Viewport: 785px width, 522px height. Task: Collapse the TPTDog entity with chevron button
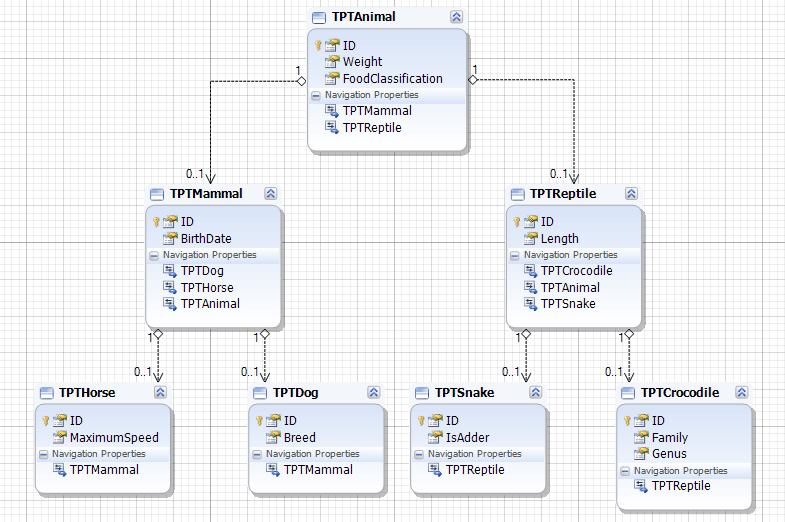click(x=373, y=392)
